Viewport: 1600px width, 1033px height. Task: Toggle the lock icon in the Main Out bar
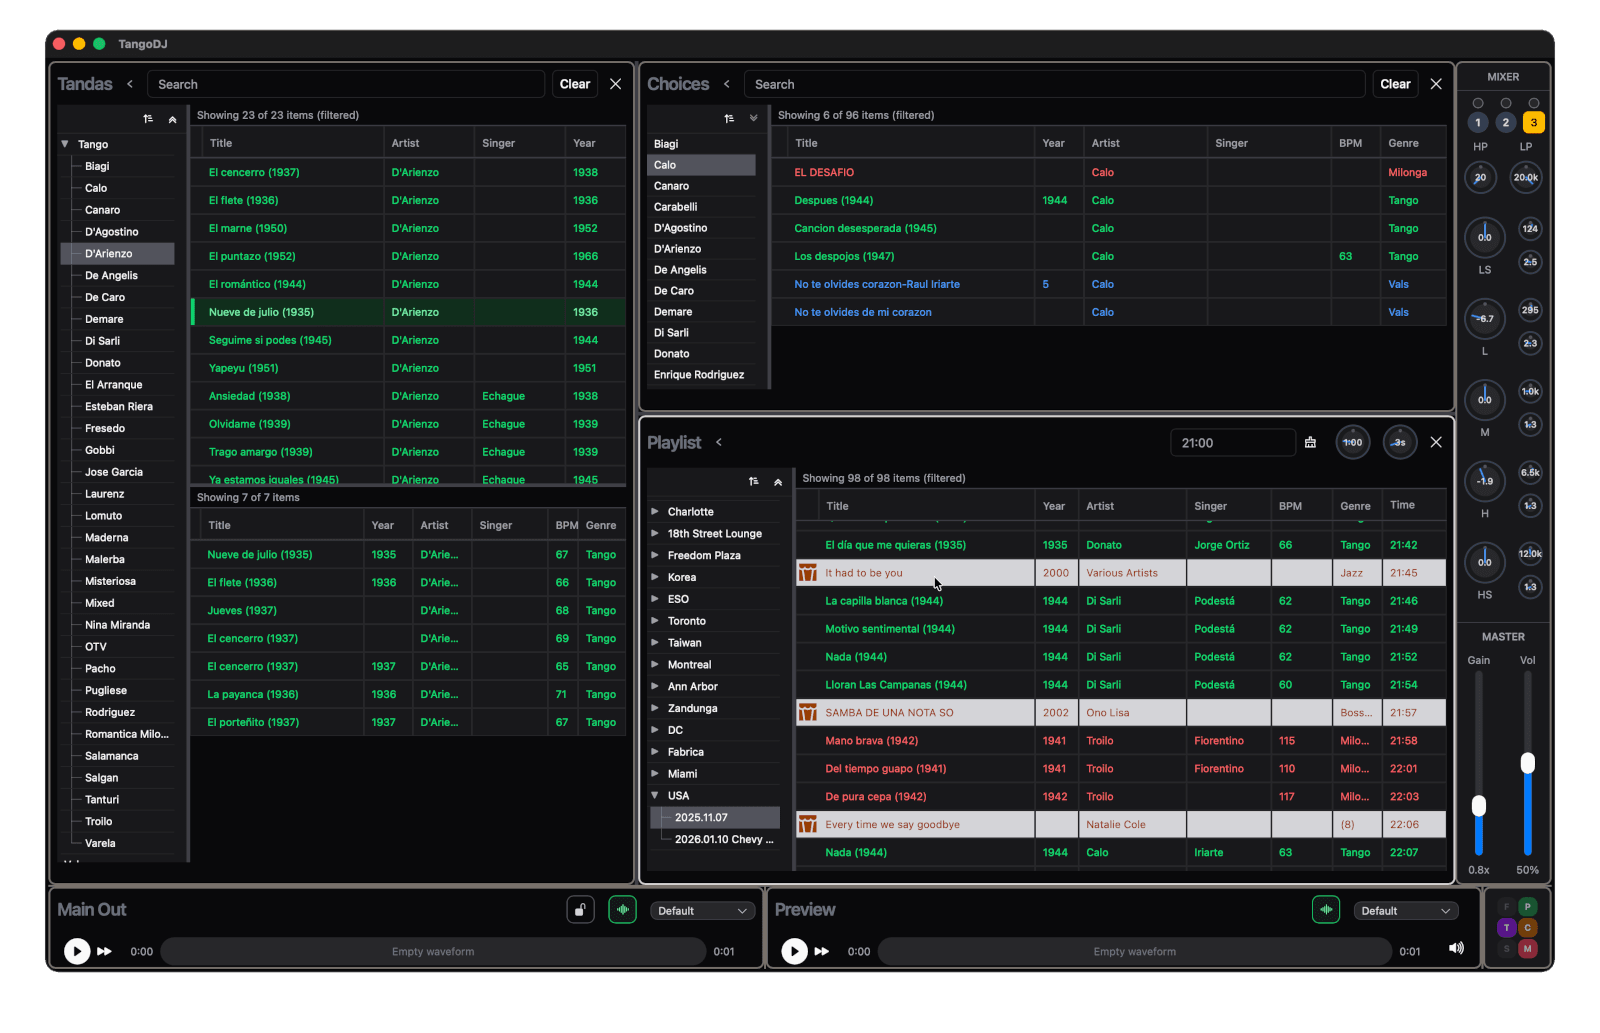580,910
